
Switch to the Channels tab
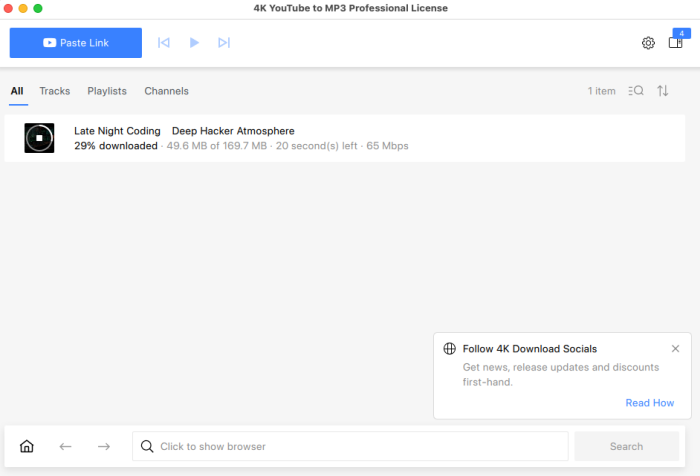pos(167,91)
